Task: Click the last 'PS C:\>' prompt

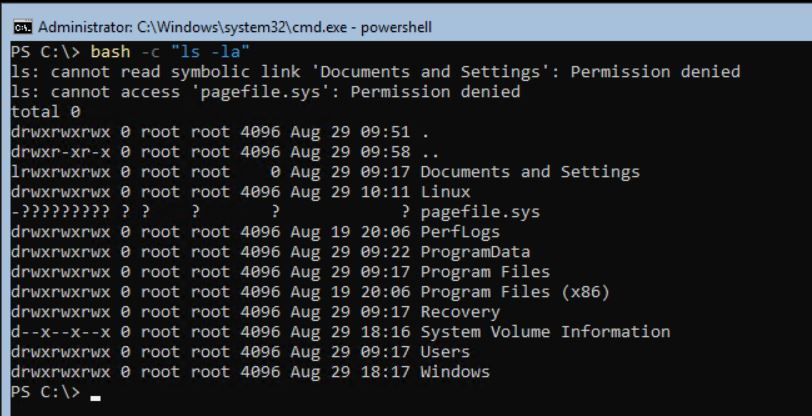Action: 43,392
